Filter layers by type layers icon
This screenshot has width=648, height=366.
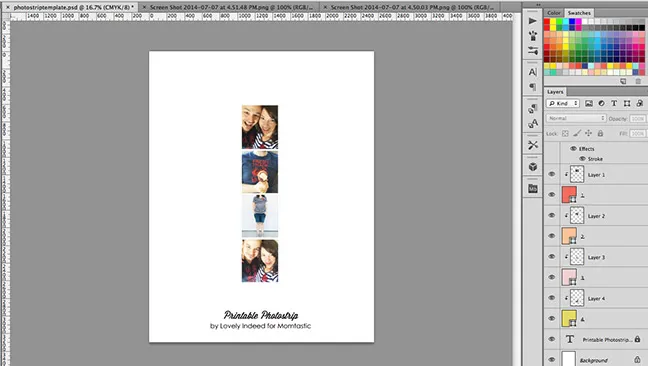click(x=614, y=103)
